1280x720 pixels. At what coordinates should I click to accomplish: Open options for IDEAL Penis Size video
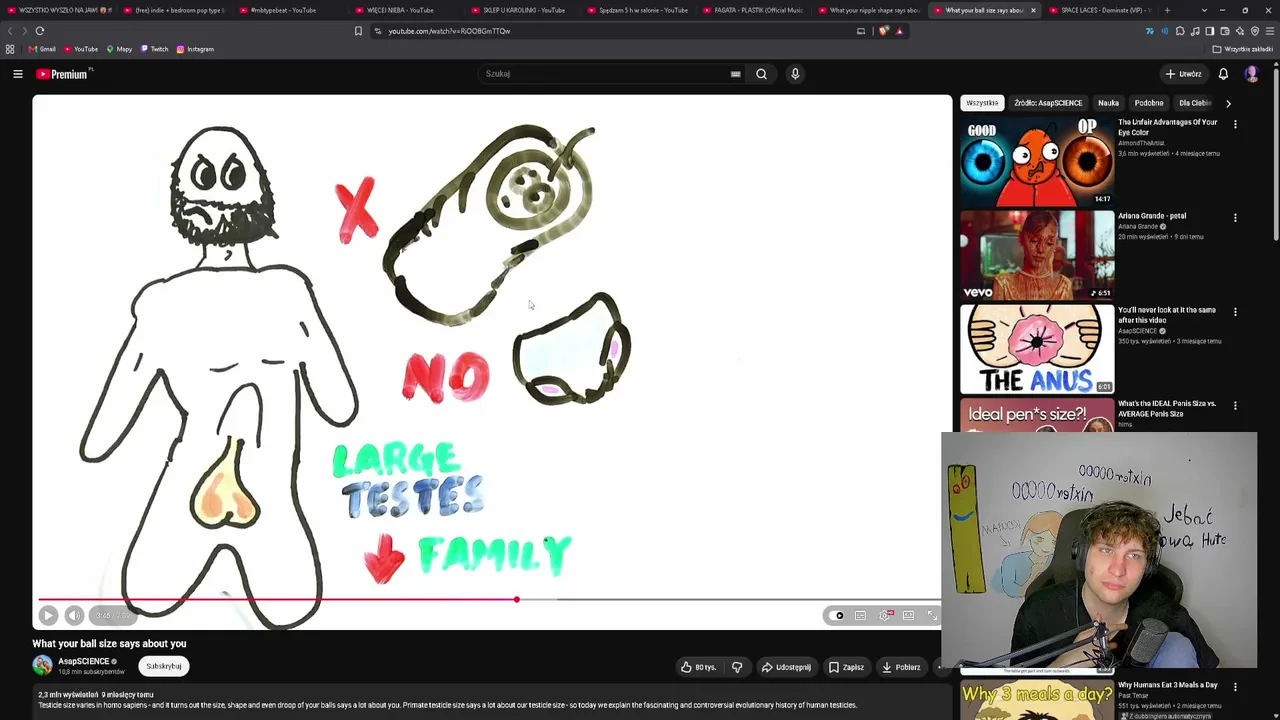1235,406
